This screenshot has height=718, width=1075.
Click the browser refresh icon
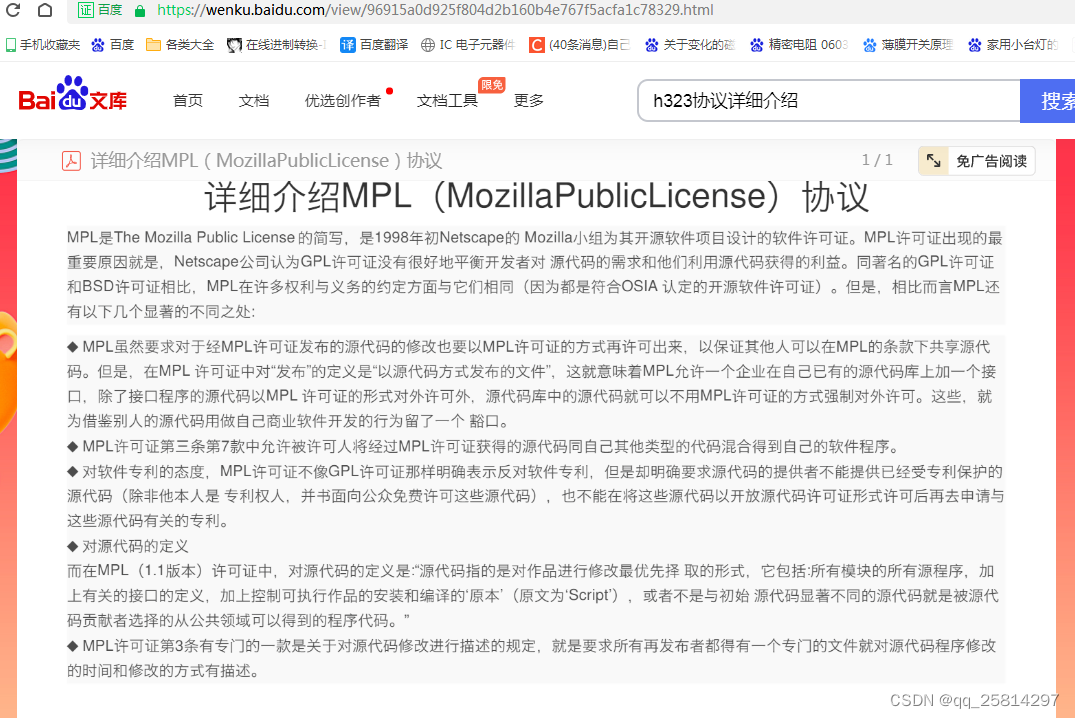click(x=11, y=12)
